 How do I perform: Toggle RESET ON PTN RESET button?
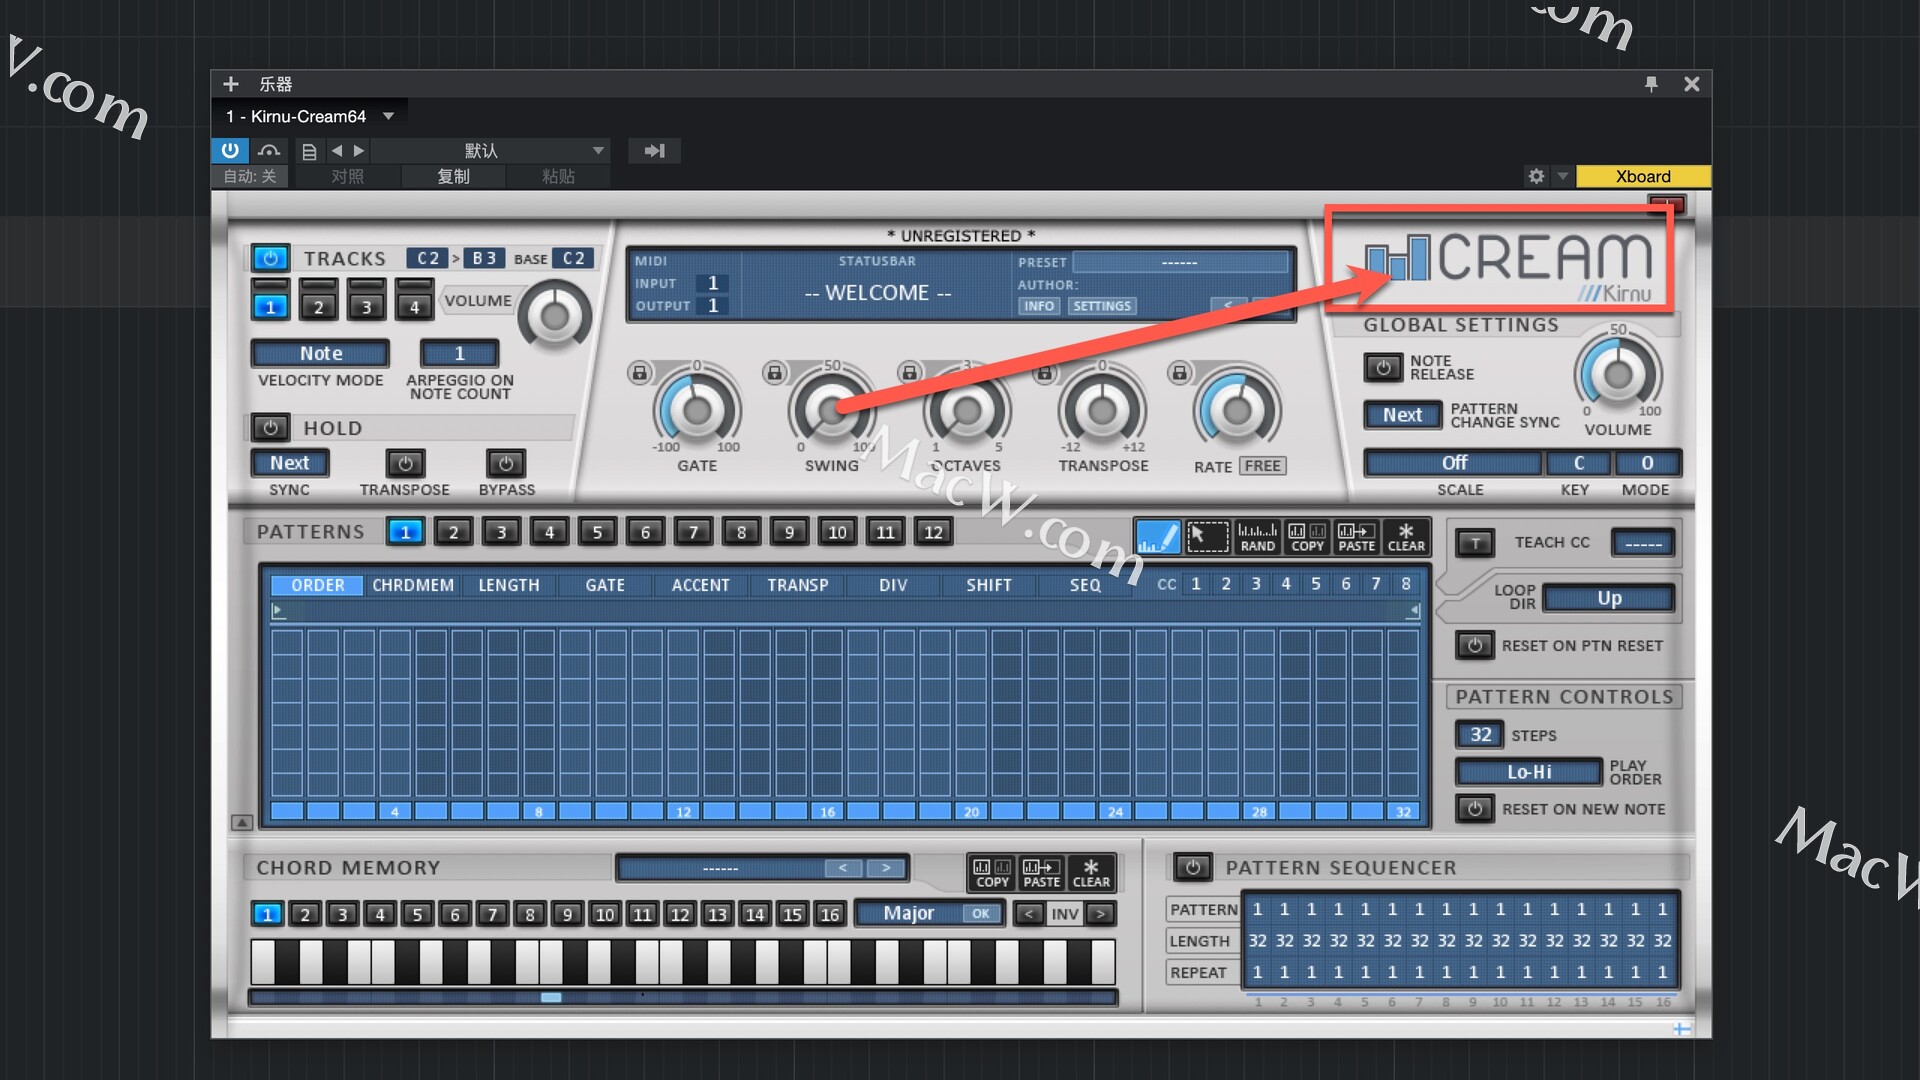point(1475,645)
